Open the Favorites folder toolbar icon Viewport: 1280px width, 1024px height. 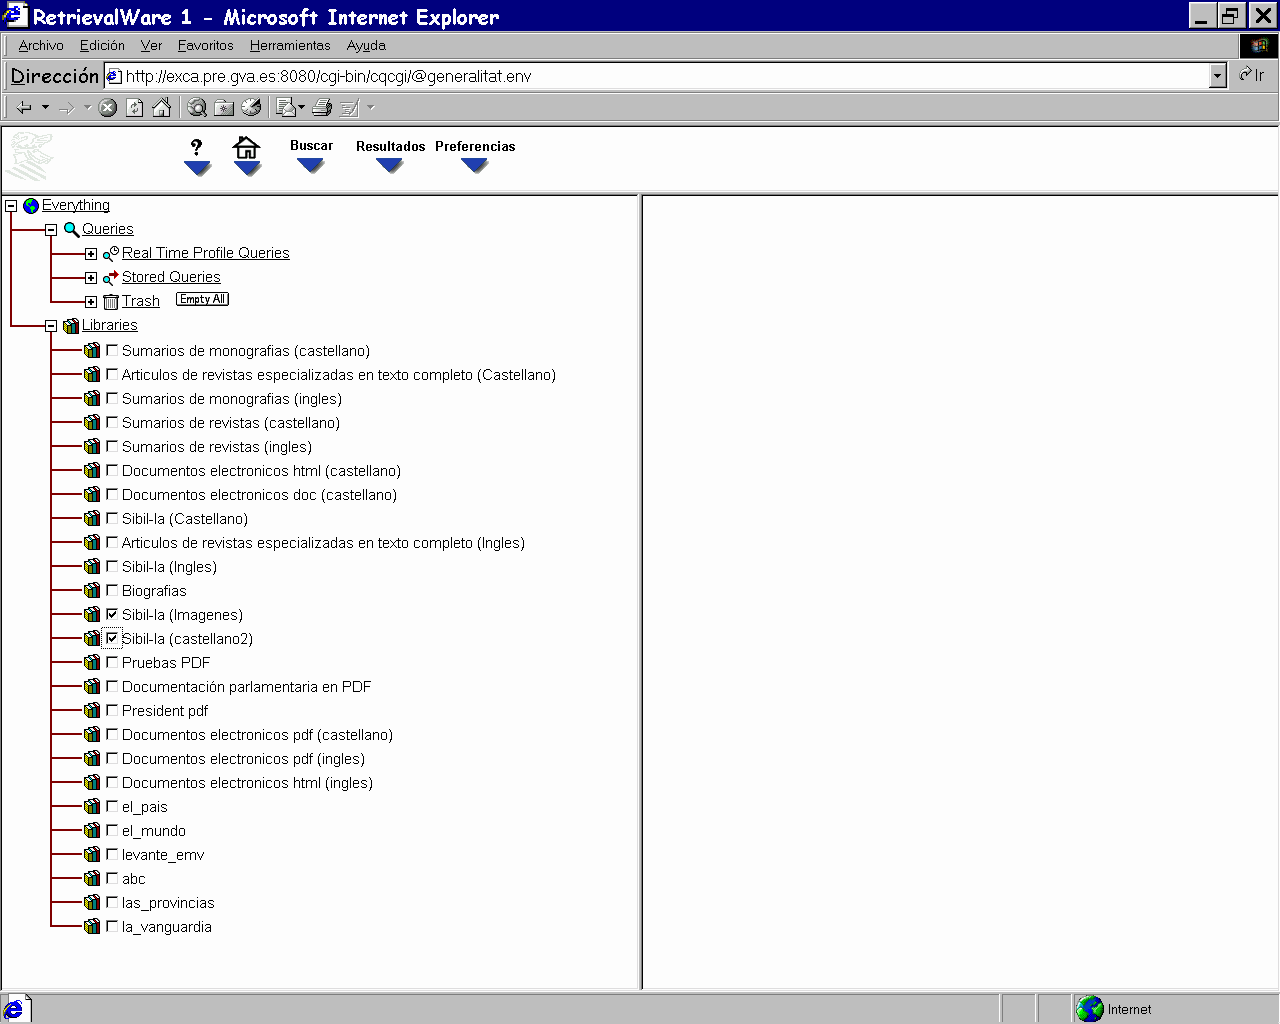pos(224,108)
